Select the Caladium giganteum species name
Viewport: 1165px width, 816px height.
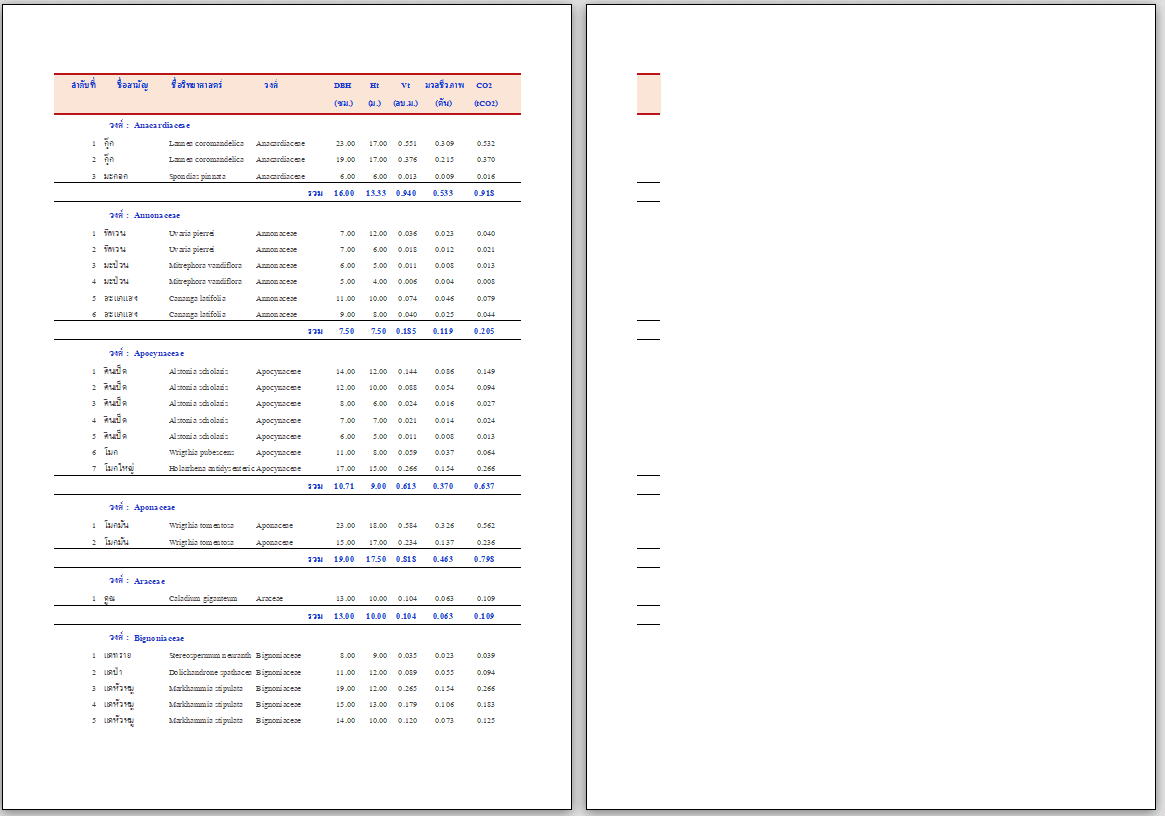click(203, 599)
